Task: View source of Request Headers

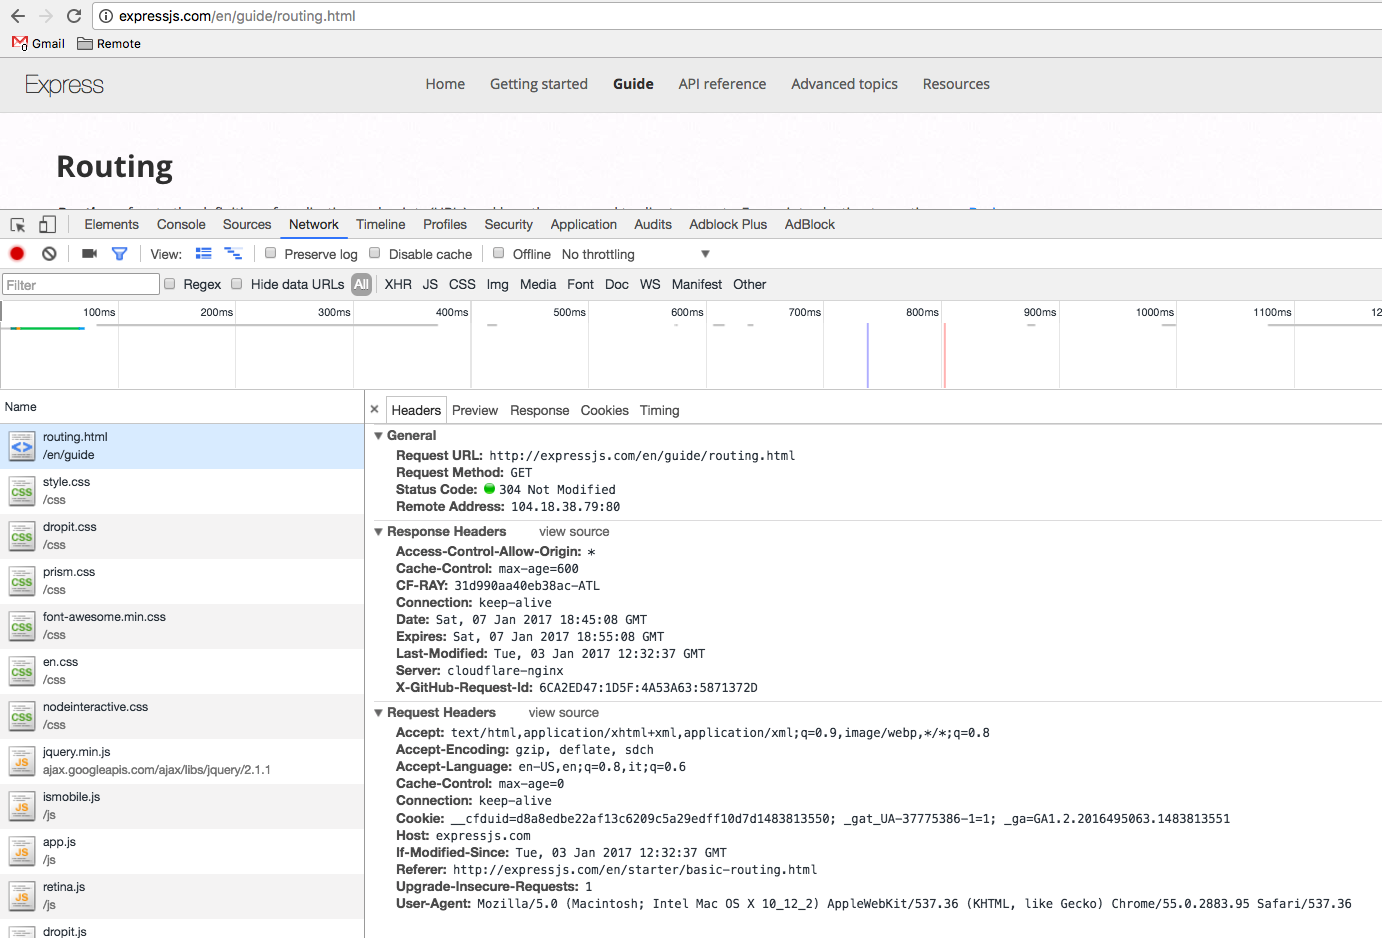Action: pyautogui.click(x=564, y=713)
